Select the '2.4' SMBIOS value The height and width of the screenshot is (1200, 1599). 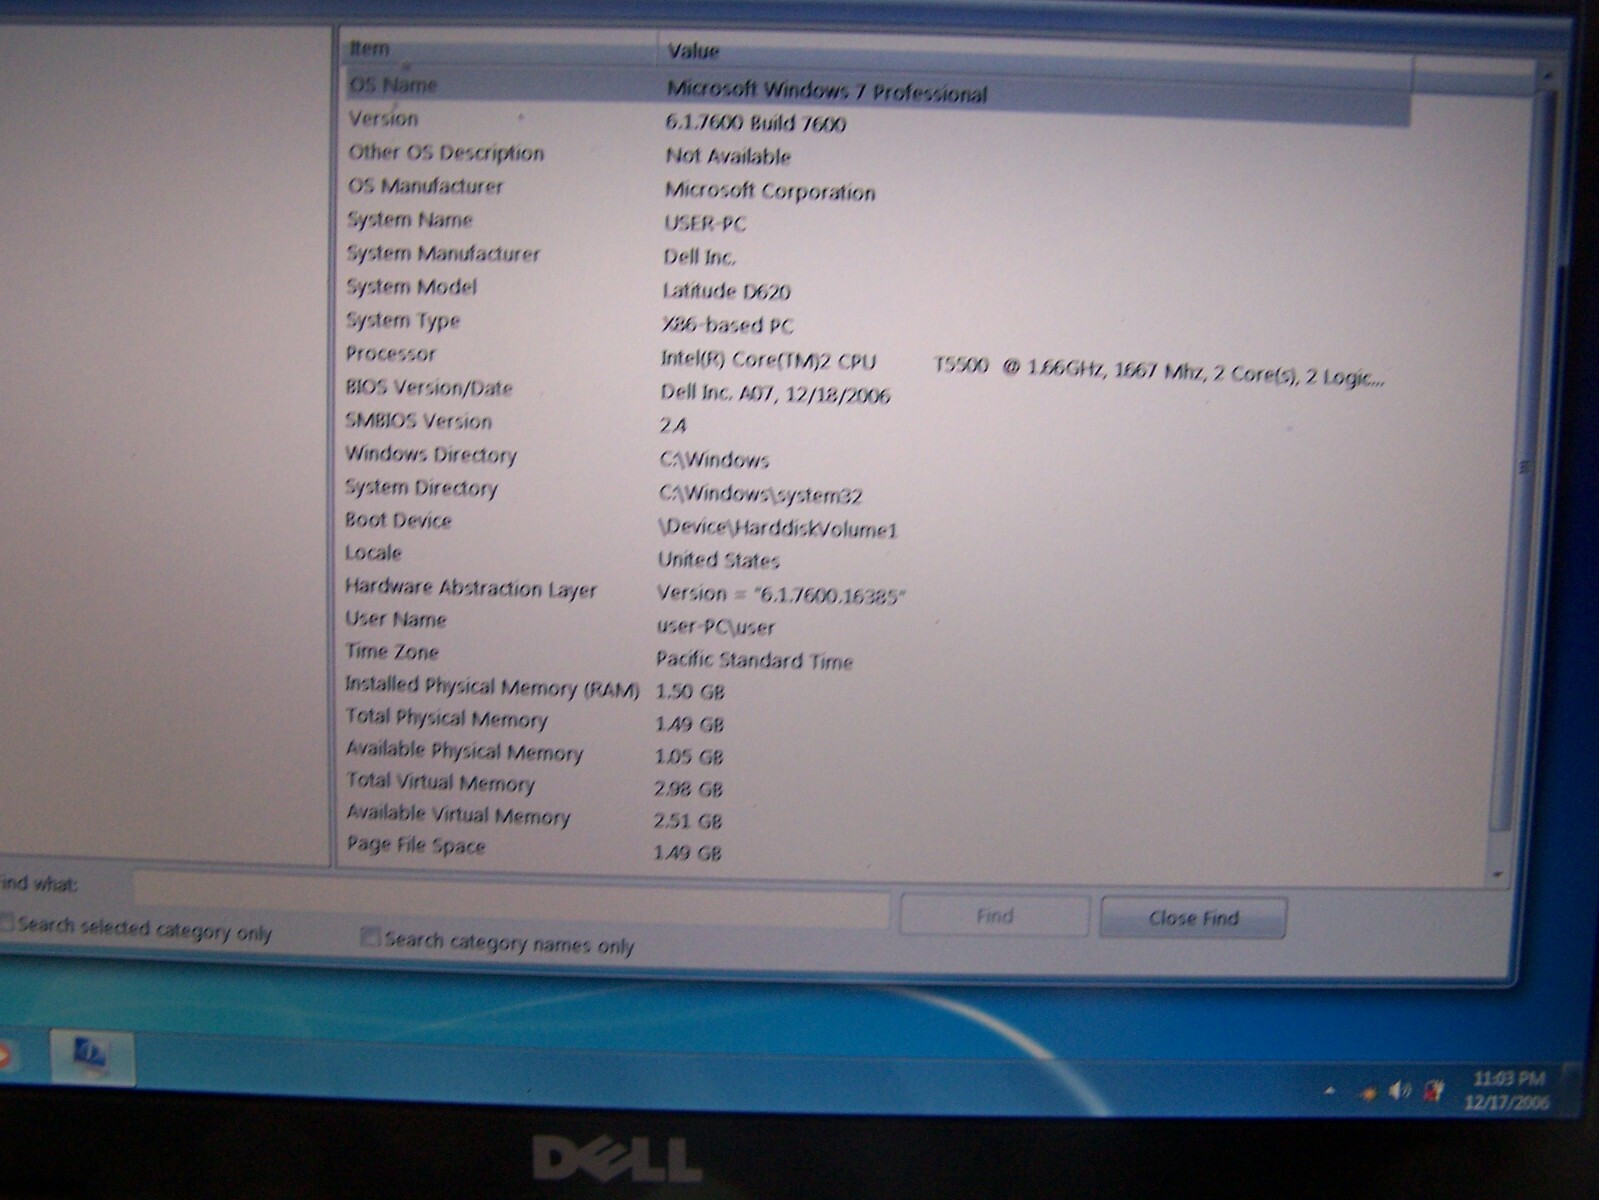(673, 425)
